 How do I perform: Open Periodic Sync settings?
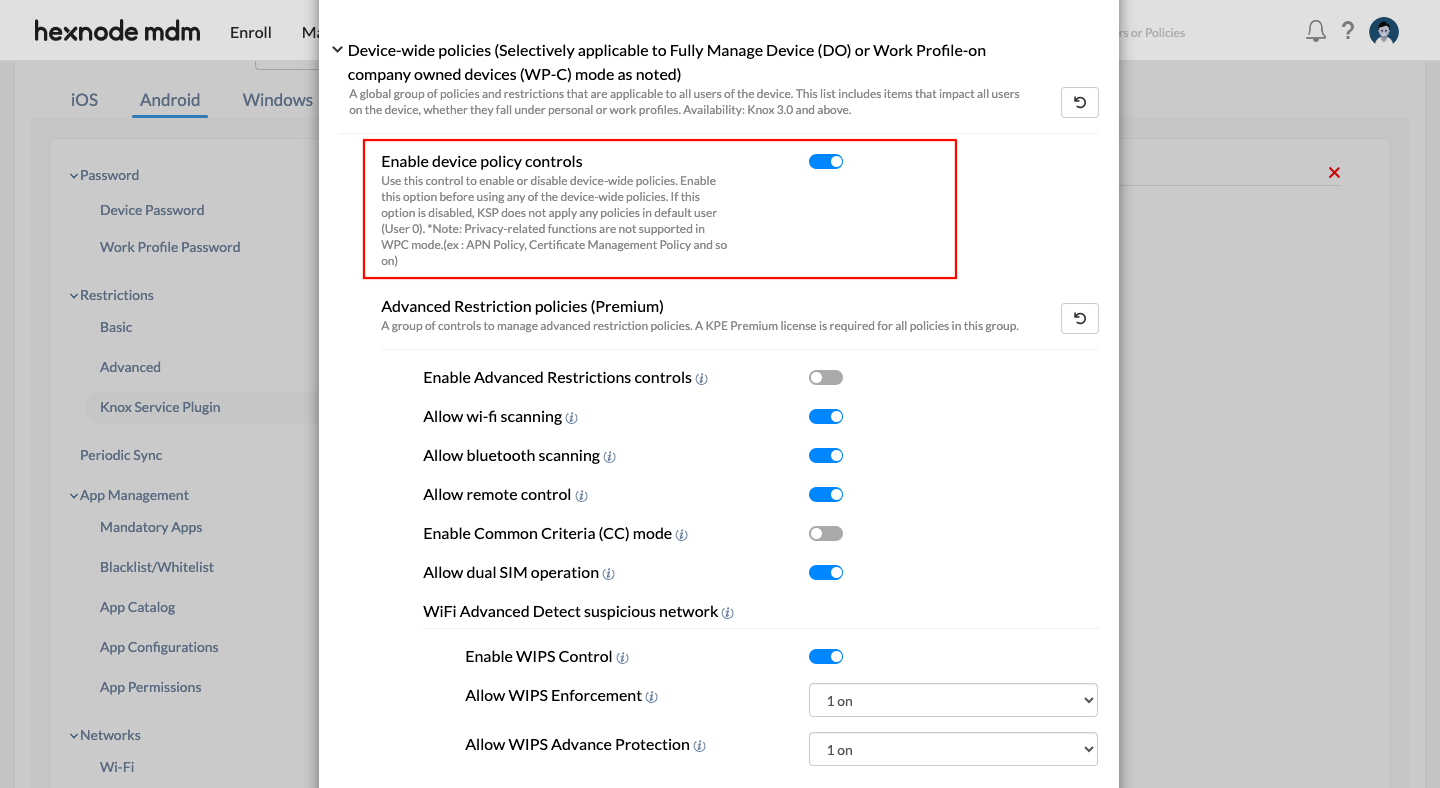coord(121,455)
